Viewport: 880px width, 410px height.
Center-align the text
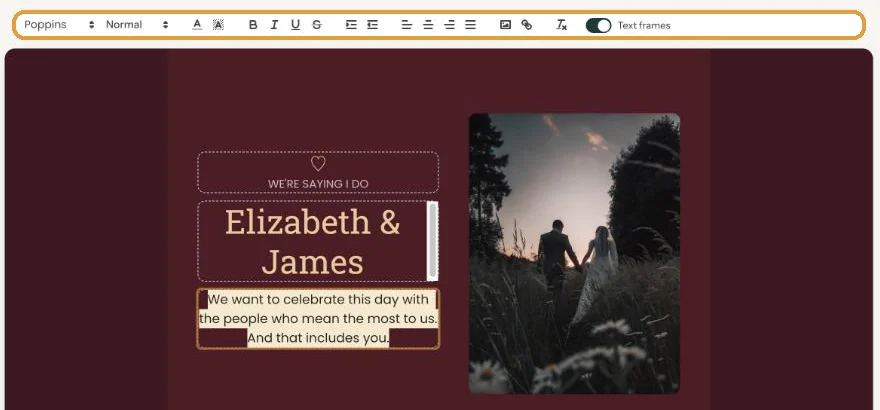[428, 25]
